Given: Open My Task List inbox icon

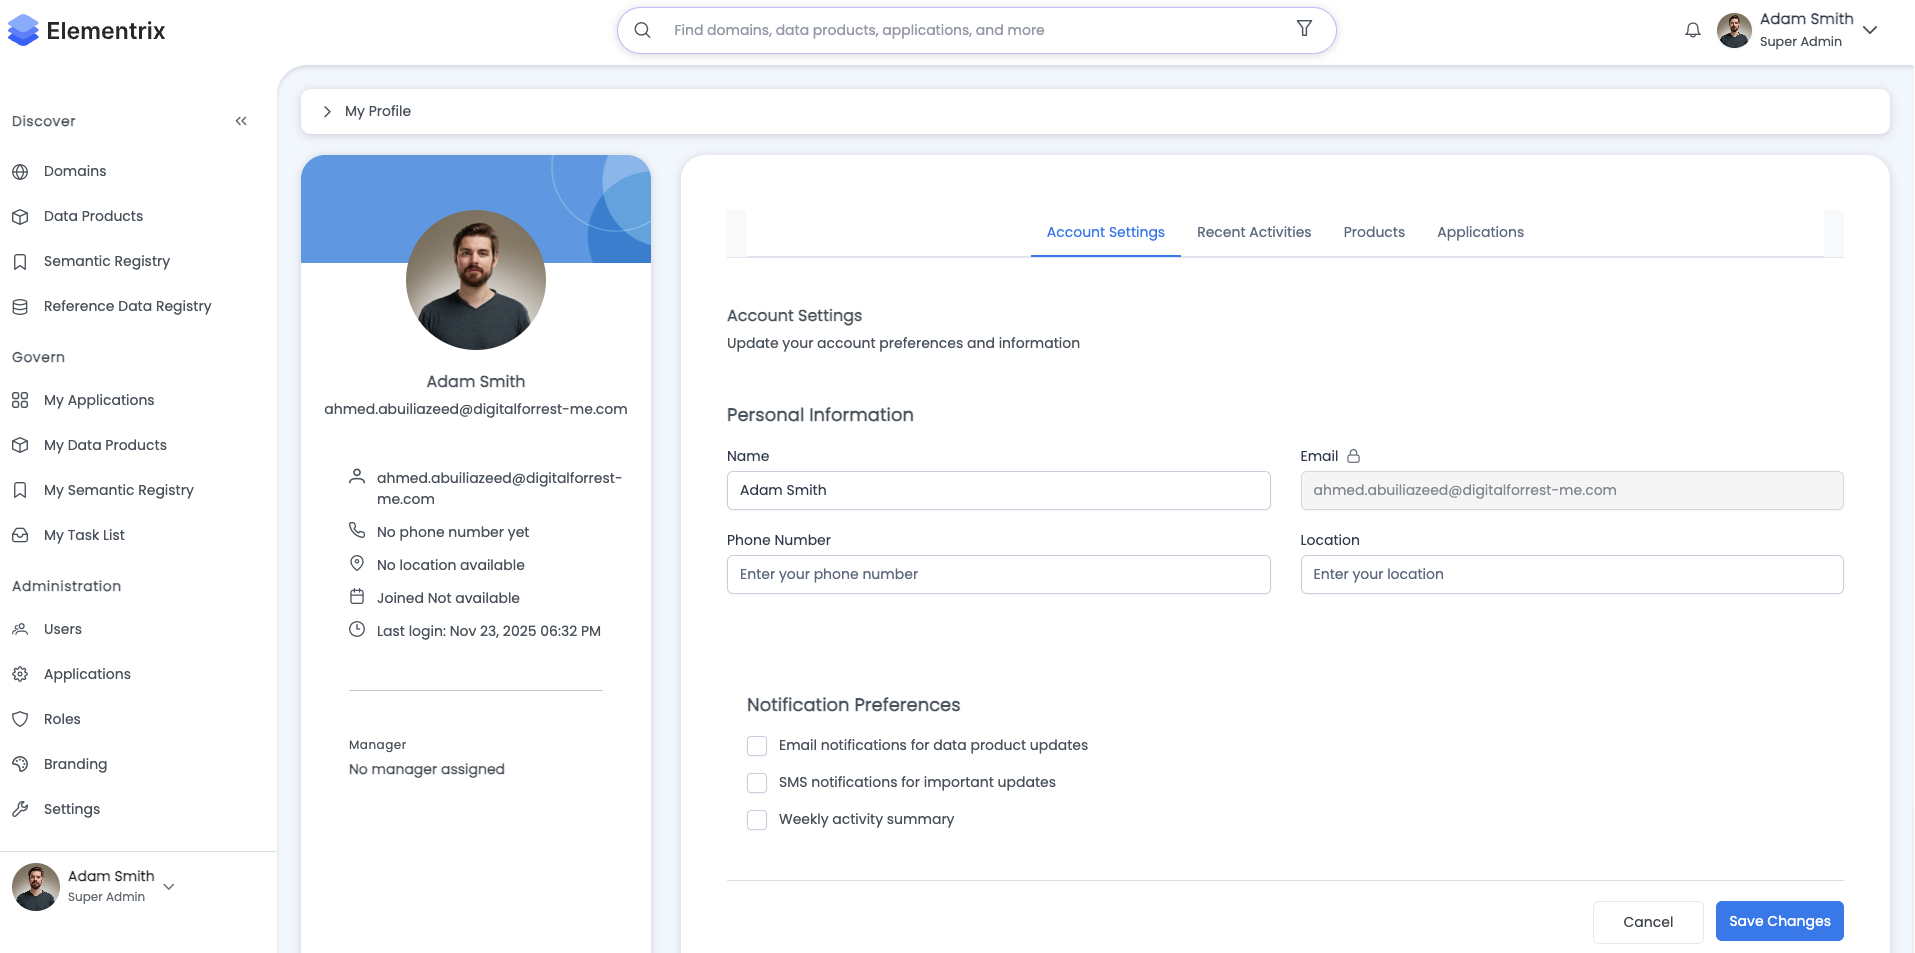Looking at the screenshot, I should [x=20, y=535].
